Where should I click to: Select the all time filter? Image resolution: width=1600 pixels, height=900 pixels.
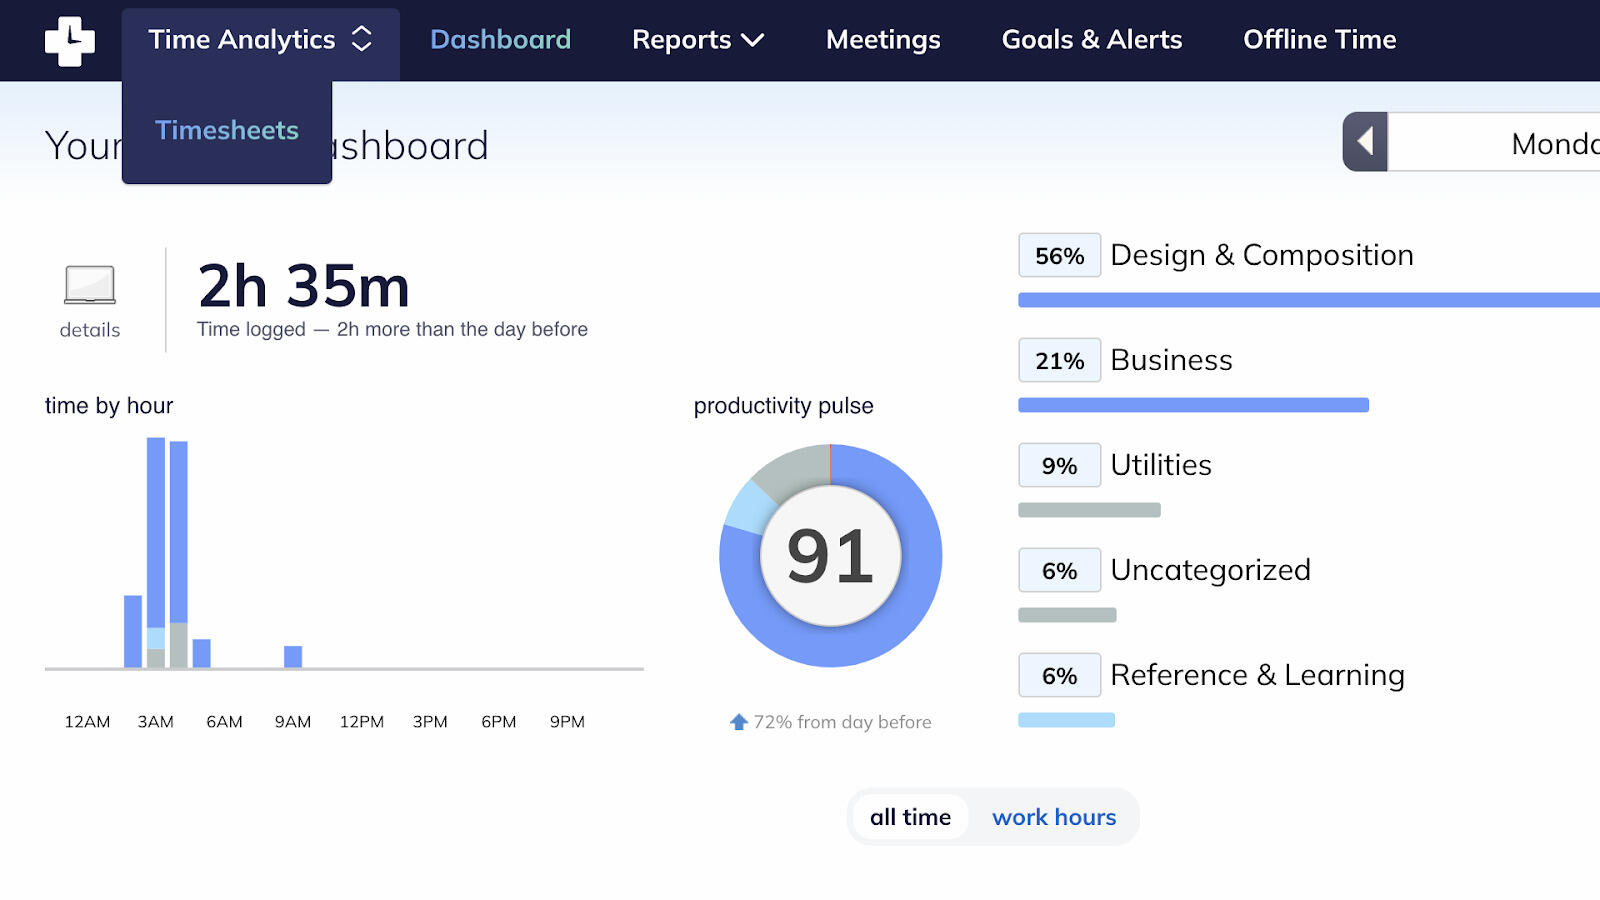(910, 817)
